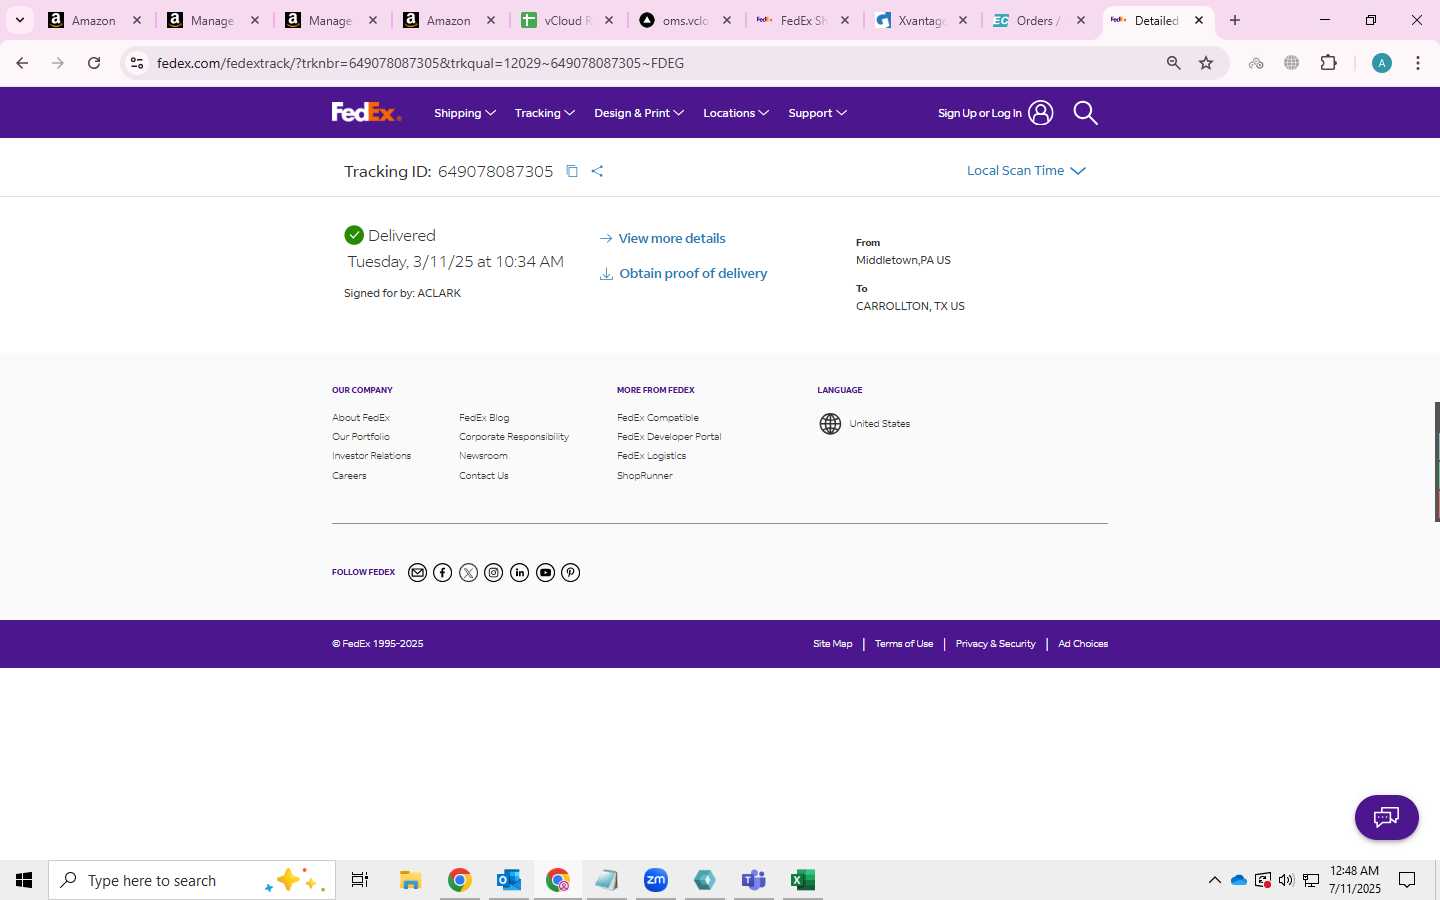This screenshot has height=900, width=1440.
Task: Open Excel from the taskbar
Action: click(x=802, y=880)
